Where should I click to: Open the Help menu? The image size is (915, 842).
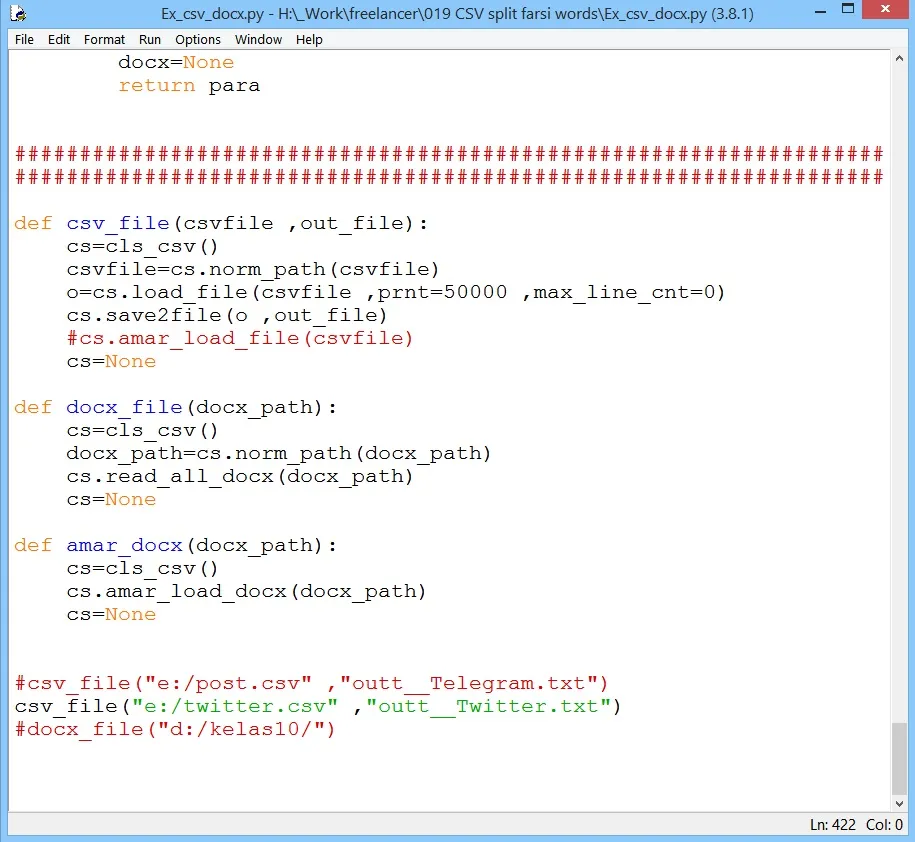pos(309,39)
